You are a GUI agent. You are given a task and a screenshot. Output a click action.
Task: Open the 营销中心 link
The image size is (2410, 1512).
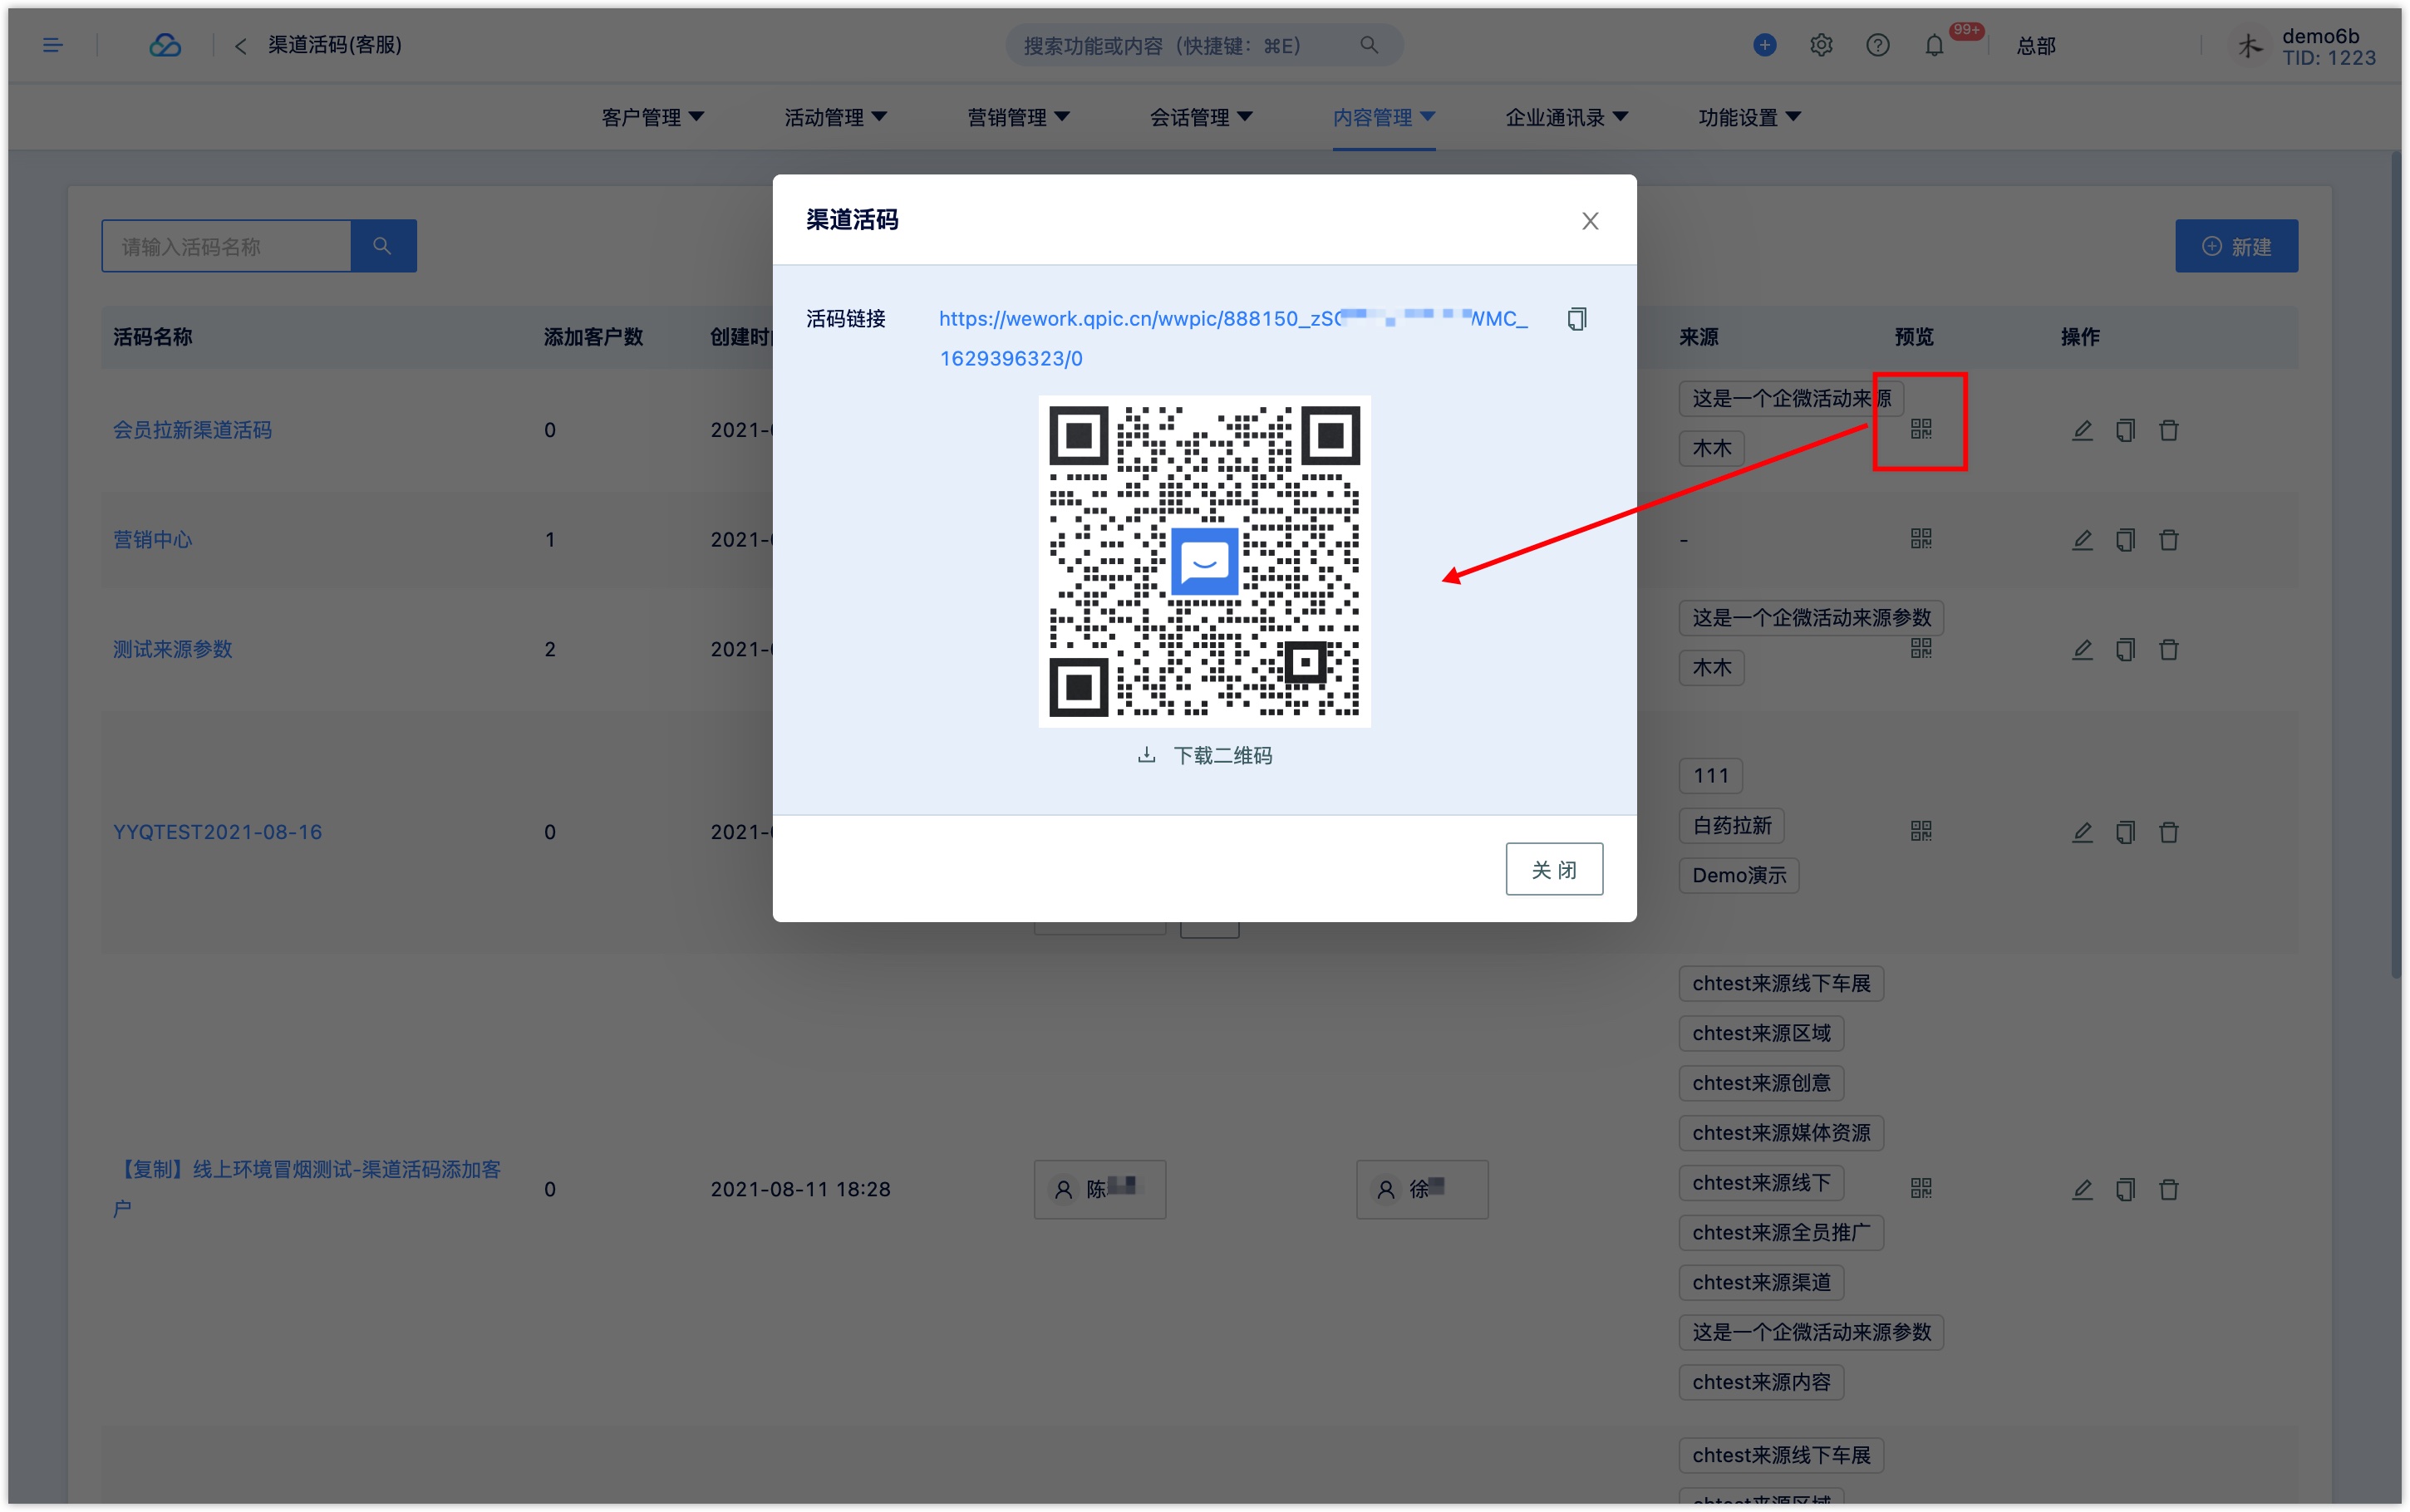click(x=152, y=540)
